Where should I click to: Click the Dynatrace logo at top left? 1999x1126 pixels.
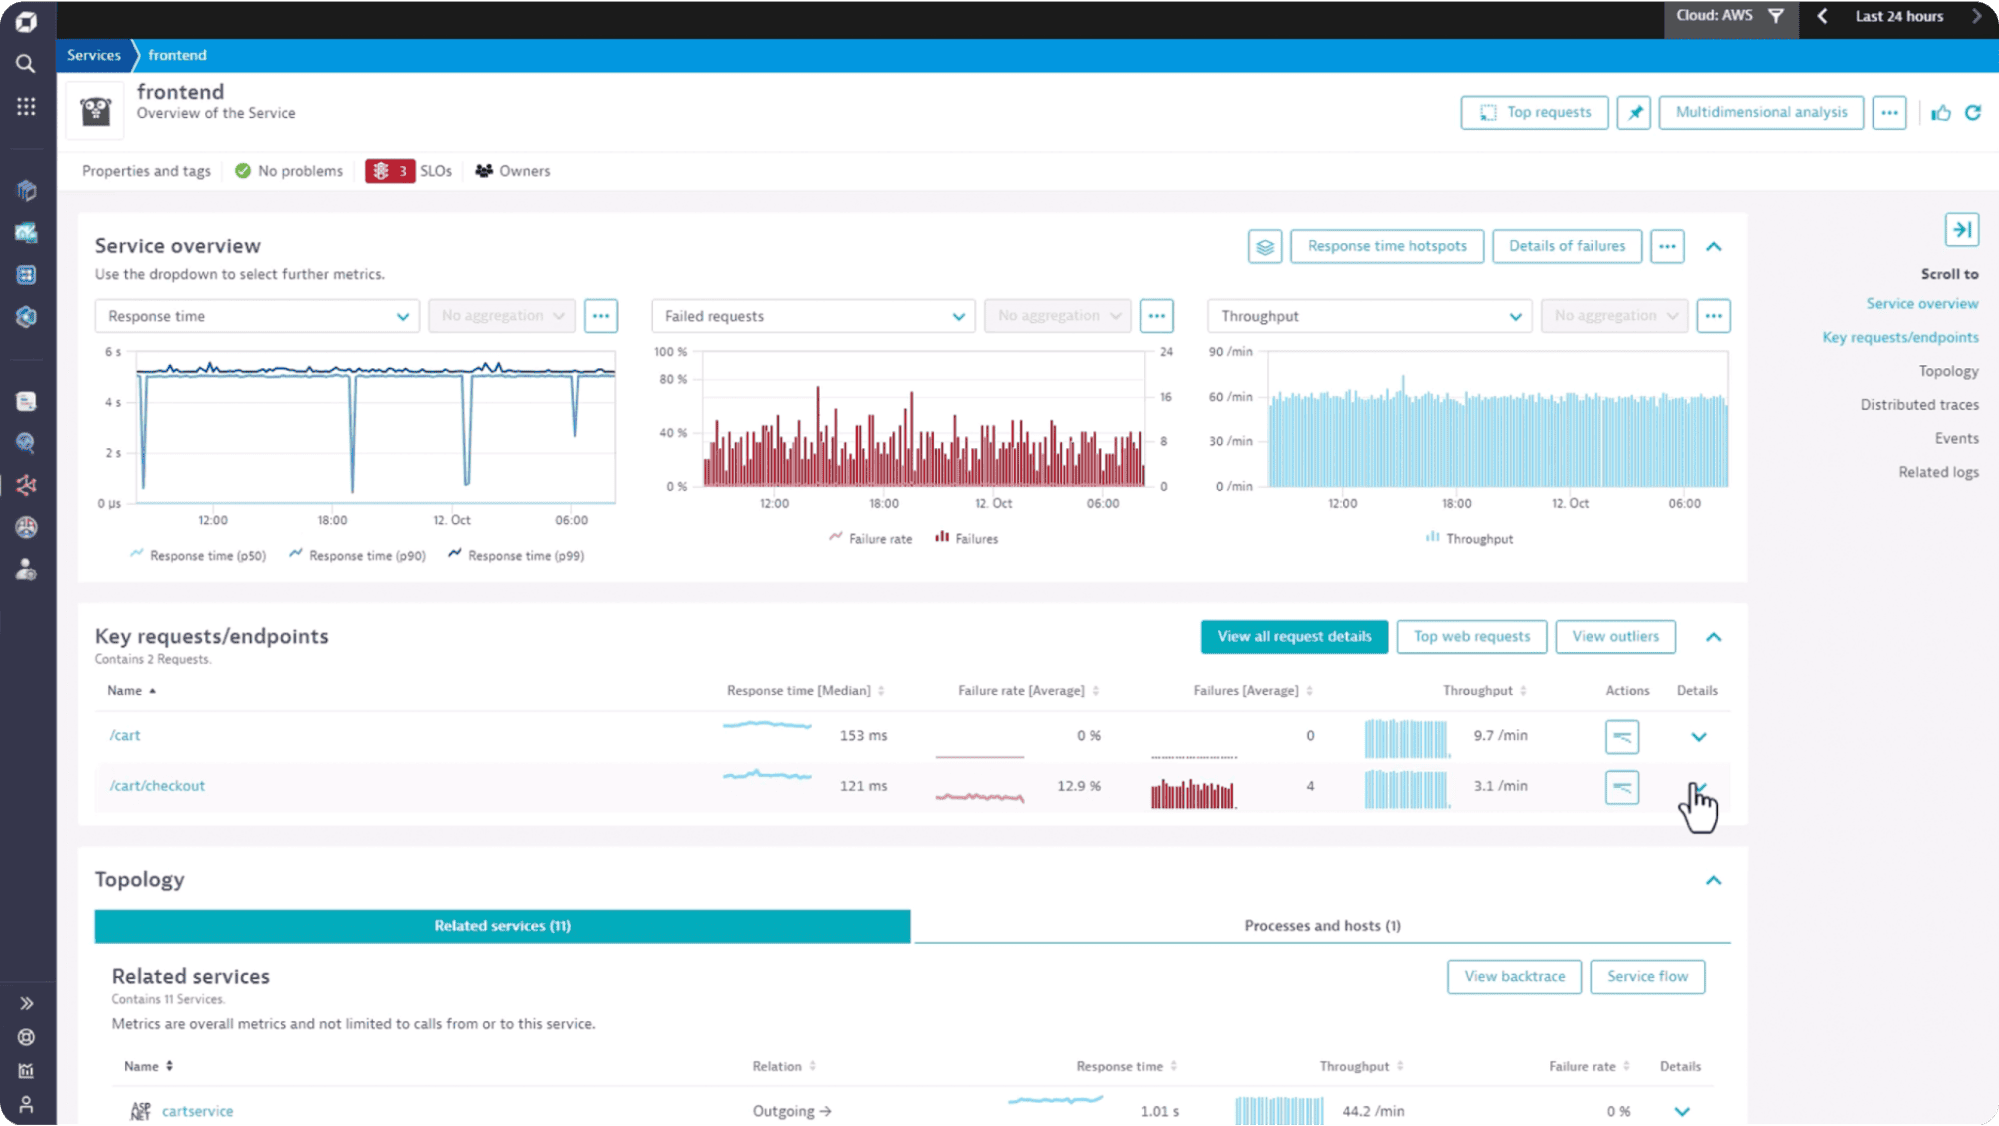point(26,21)
